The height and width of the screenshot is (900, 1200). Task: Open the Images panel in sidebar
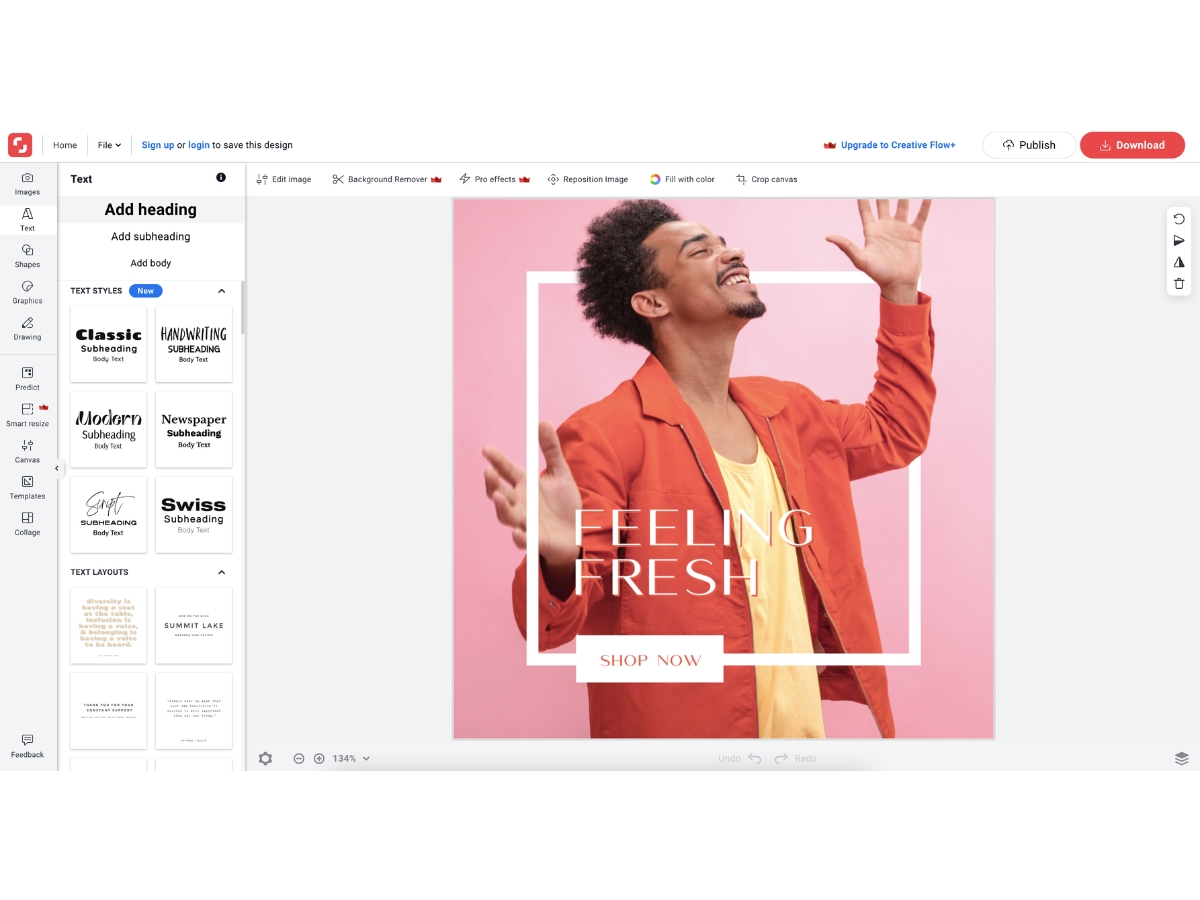27,183
